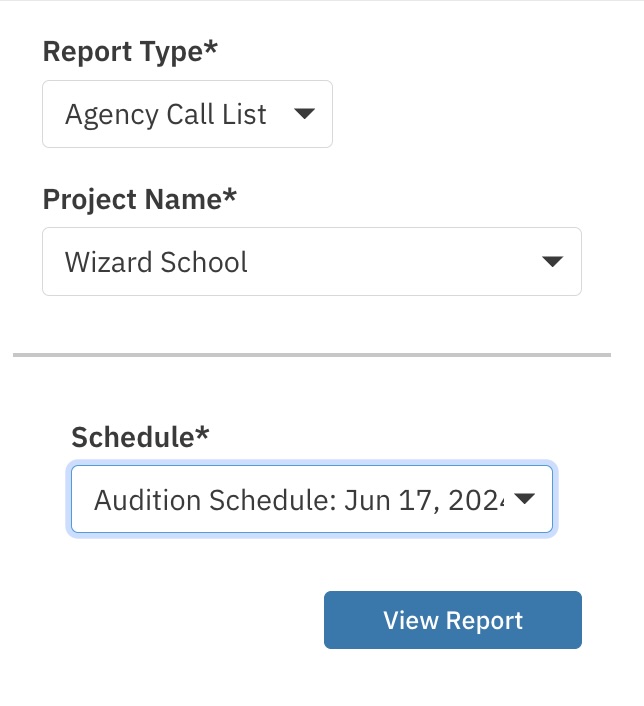Click the arrow in the Audition Schedule selector
This screenshot has width=644, height=706.
pyautogui.click(x=525, y=499)
